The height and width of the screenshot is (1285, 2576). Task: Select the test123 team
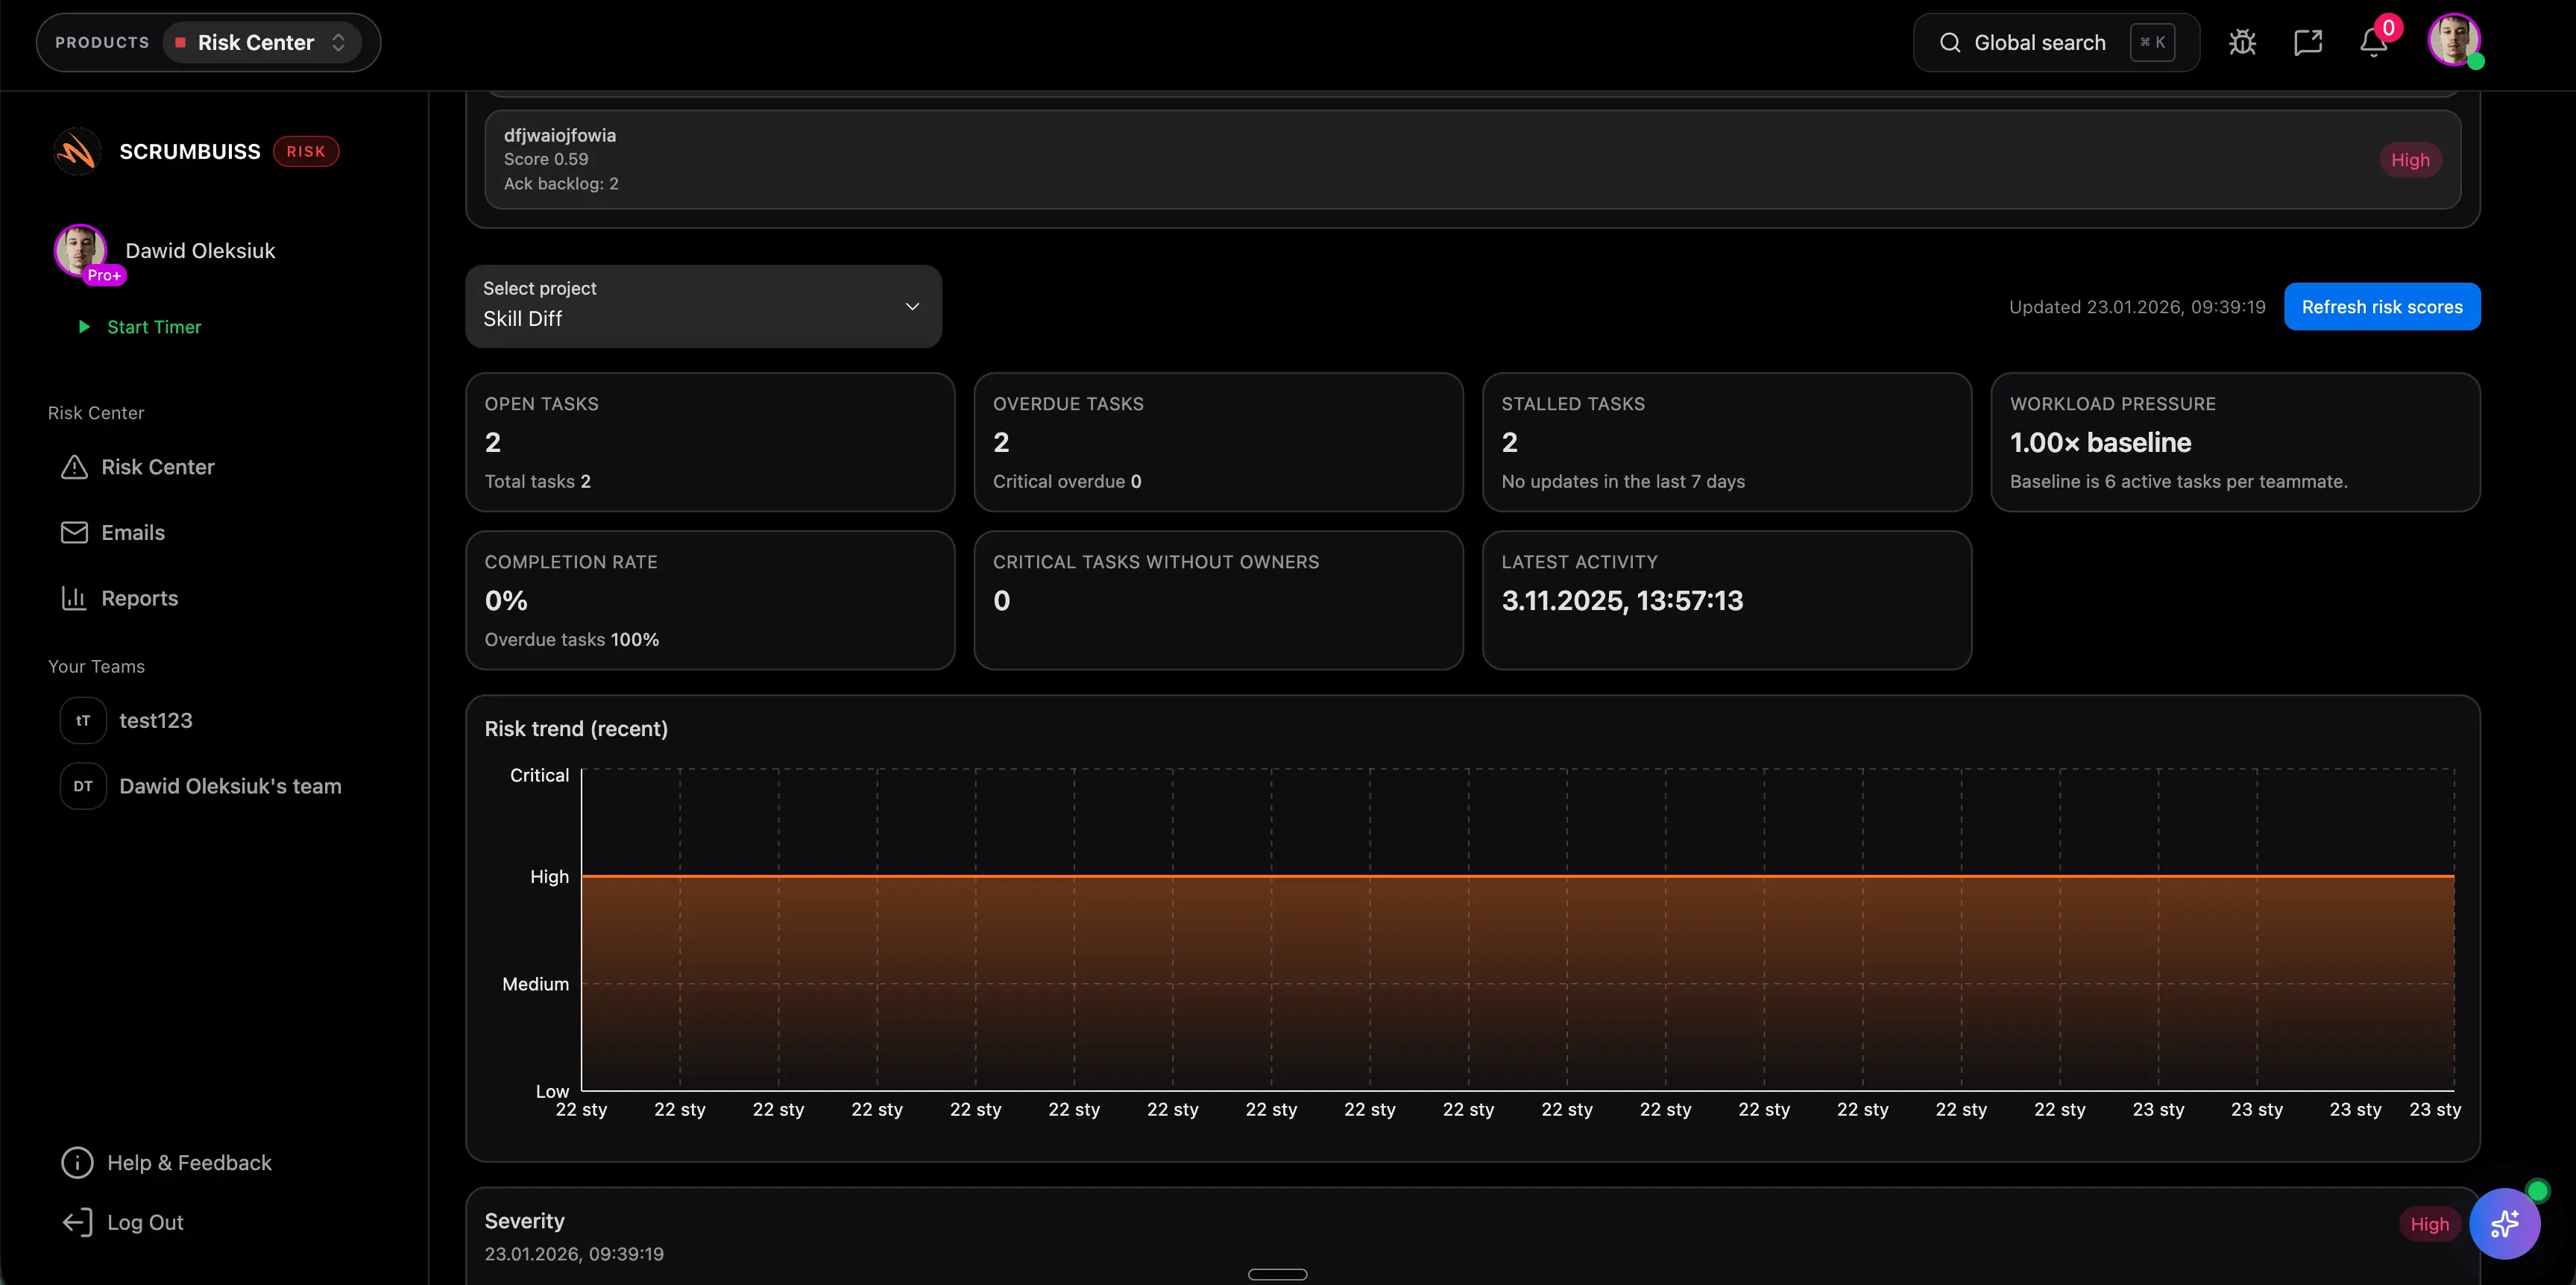(155, 720)
